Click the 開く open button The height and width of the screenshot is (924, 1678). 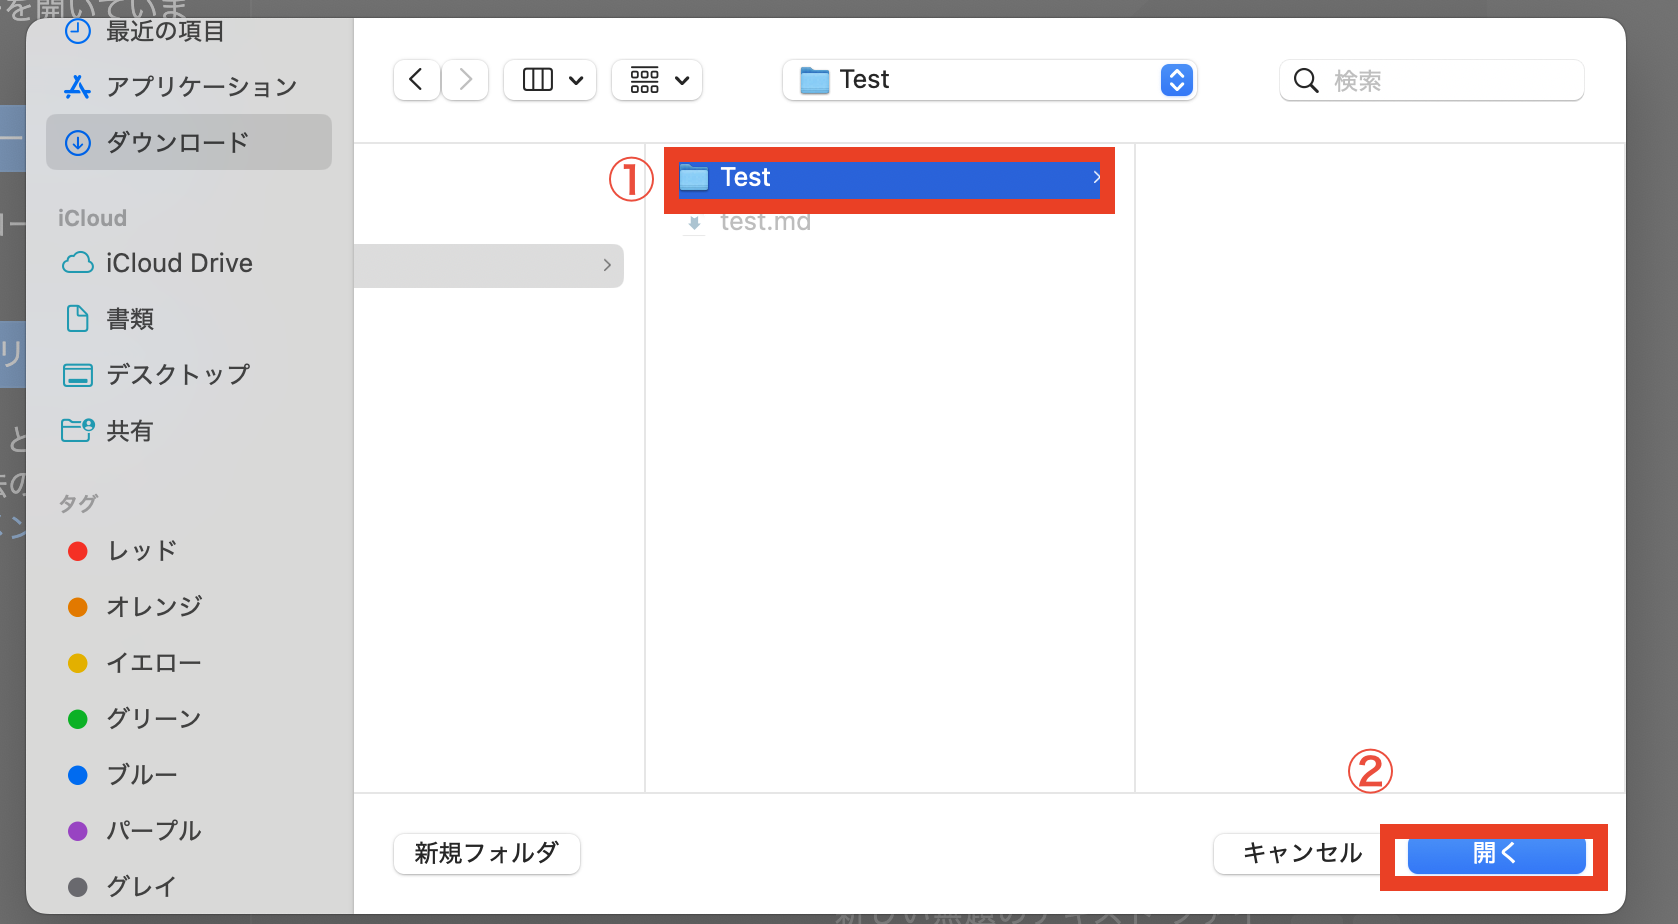(x=1494, y=854)
